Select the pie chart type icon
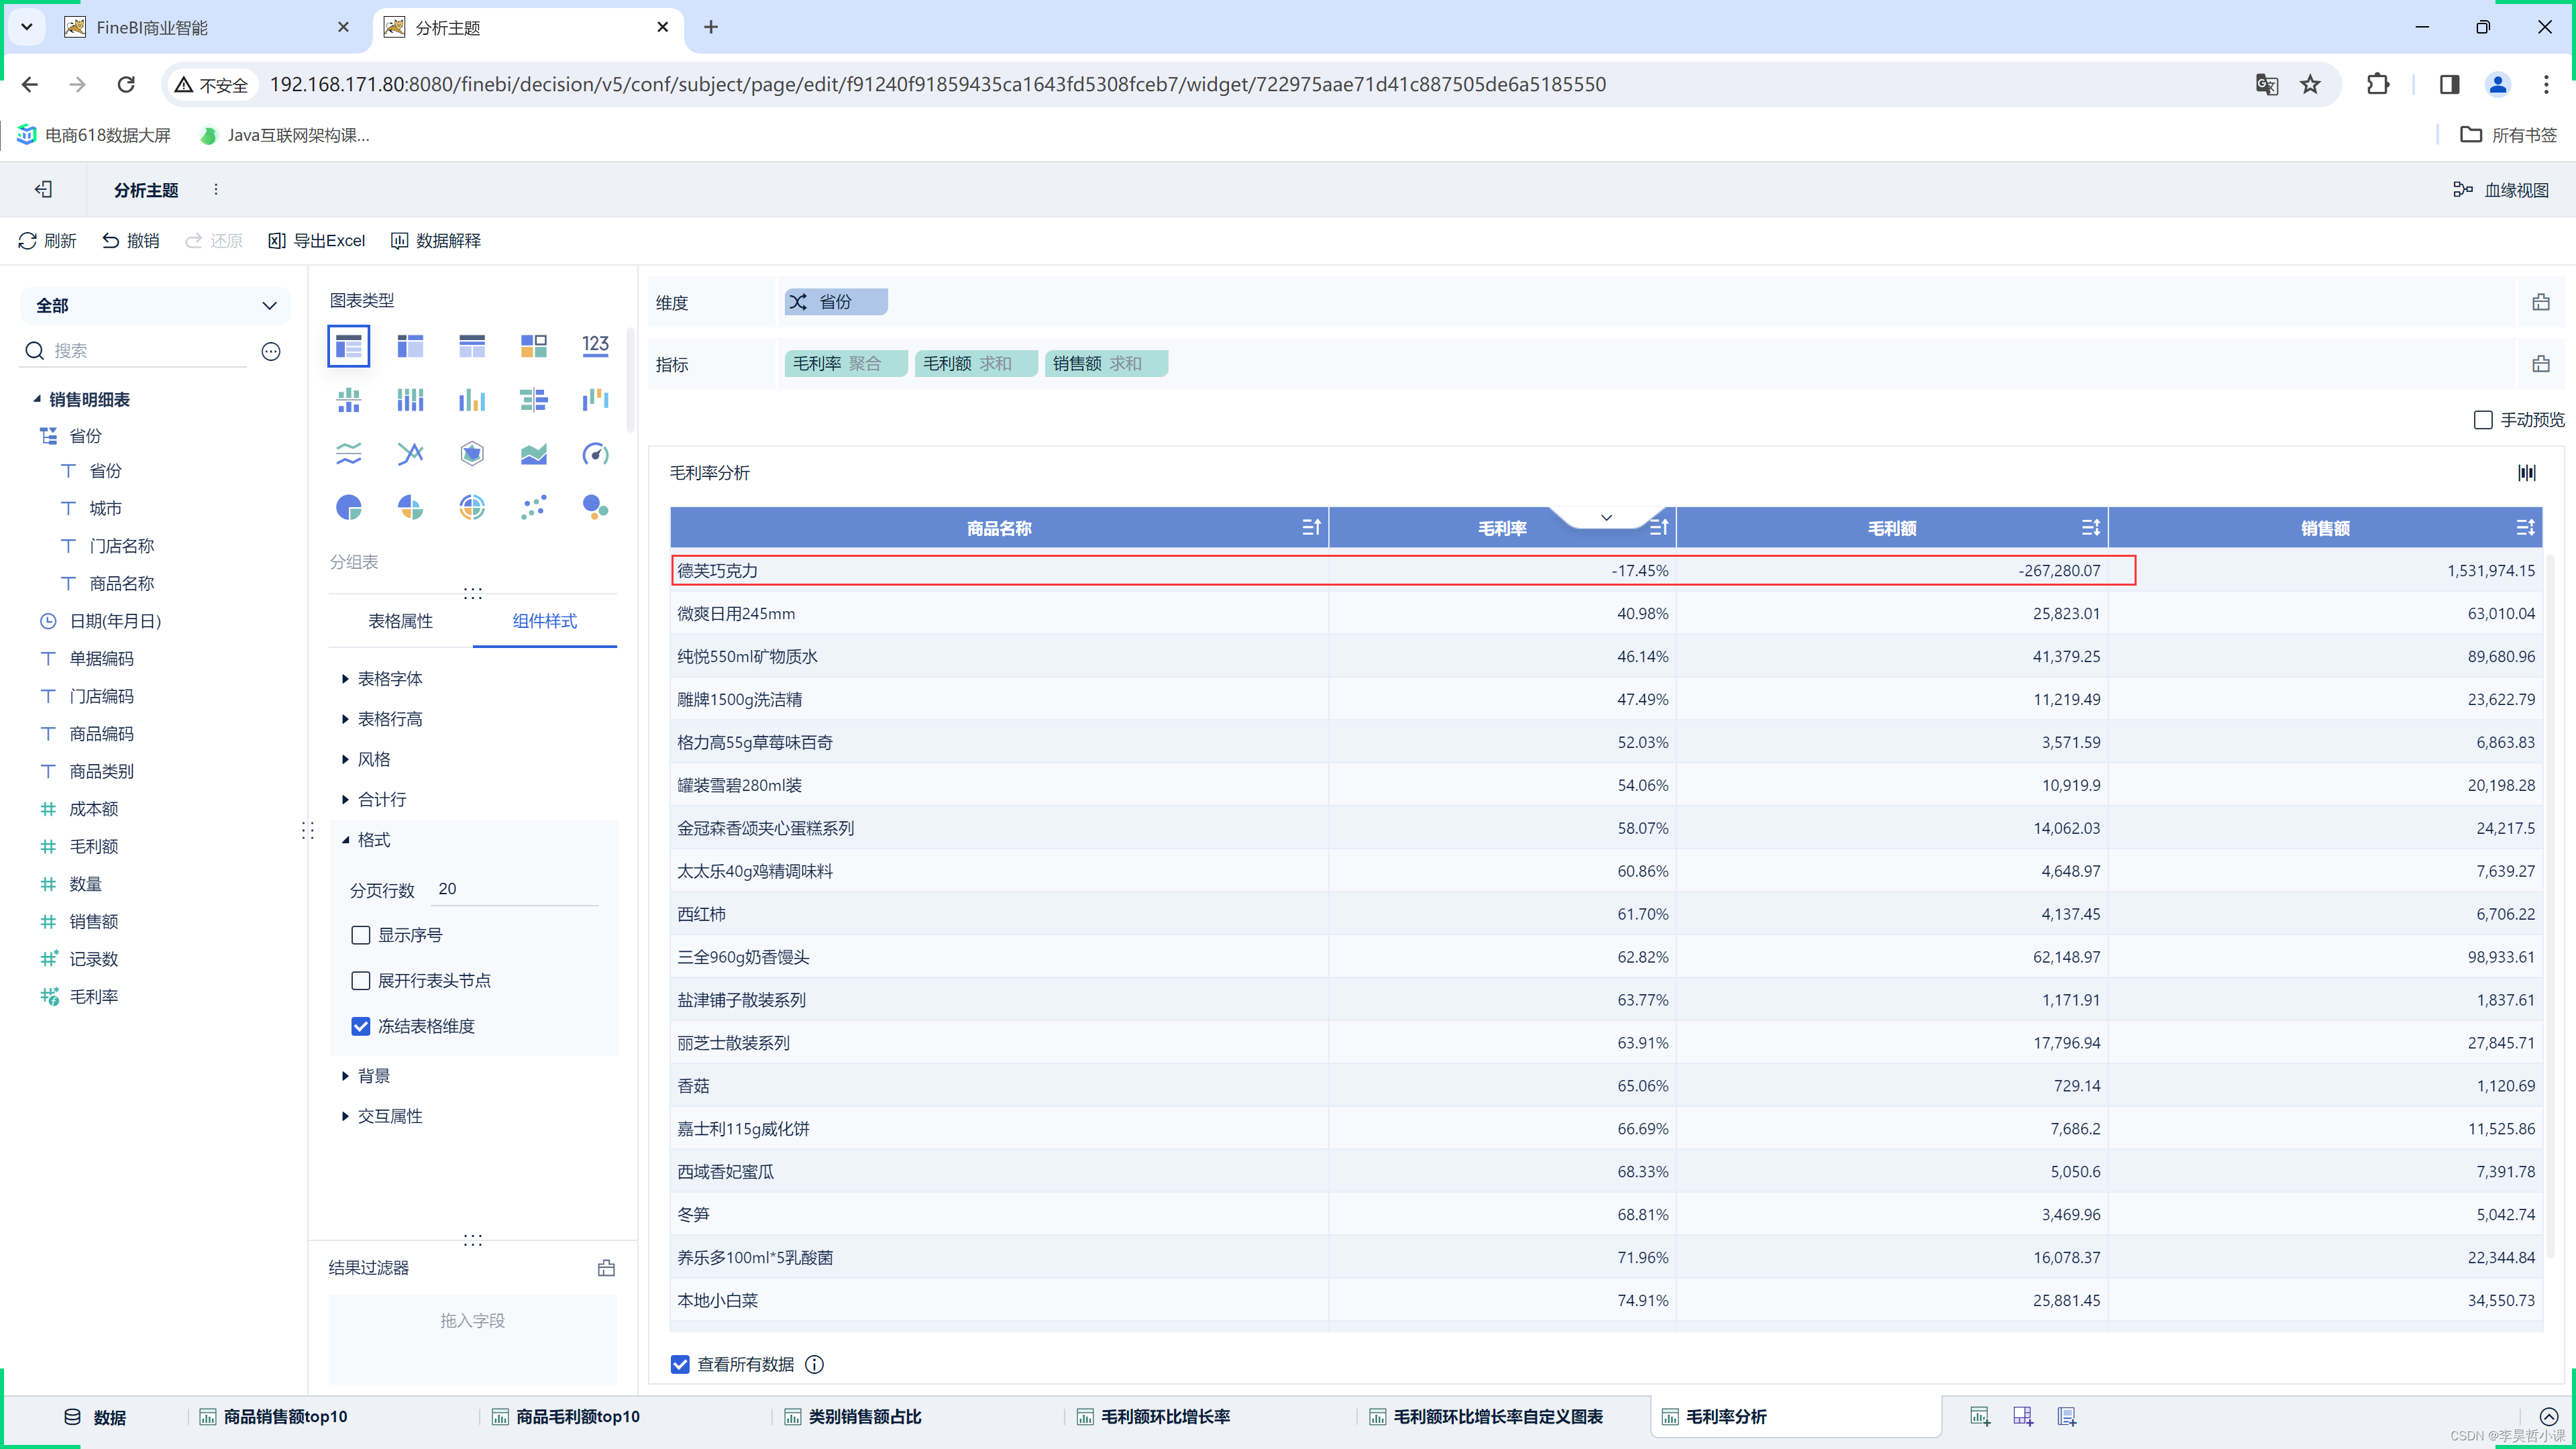Image resolution: width=2576 pixels, height=1449 pixels. point(348,508)
